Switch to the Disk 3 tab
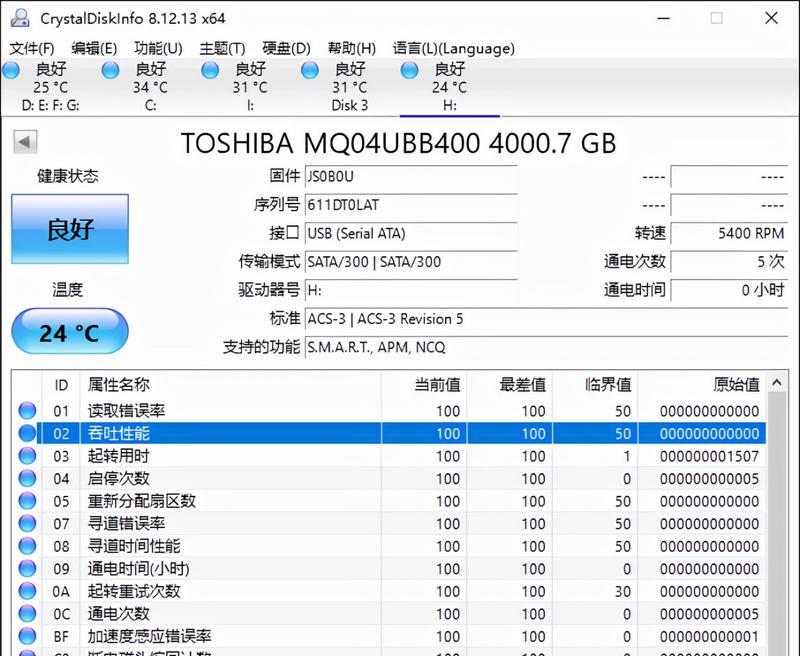This screenshot has width=800, height=656. coord(349,87)
